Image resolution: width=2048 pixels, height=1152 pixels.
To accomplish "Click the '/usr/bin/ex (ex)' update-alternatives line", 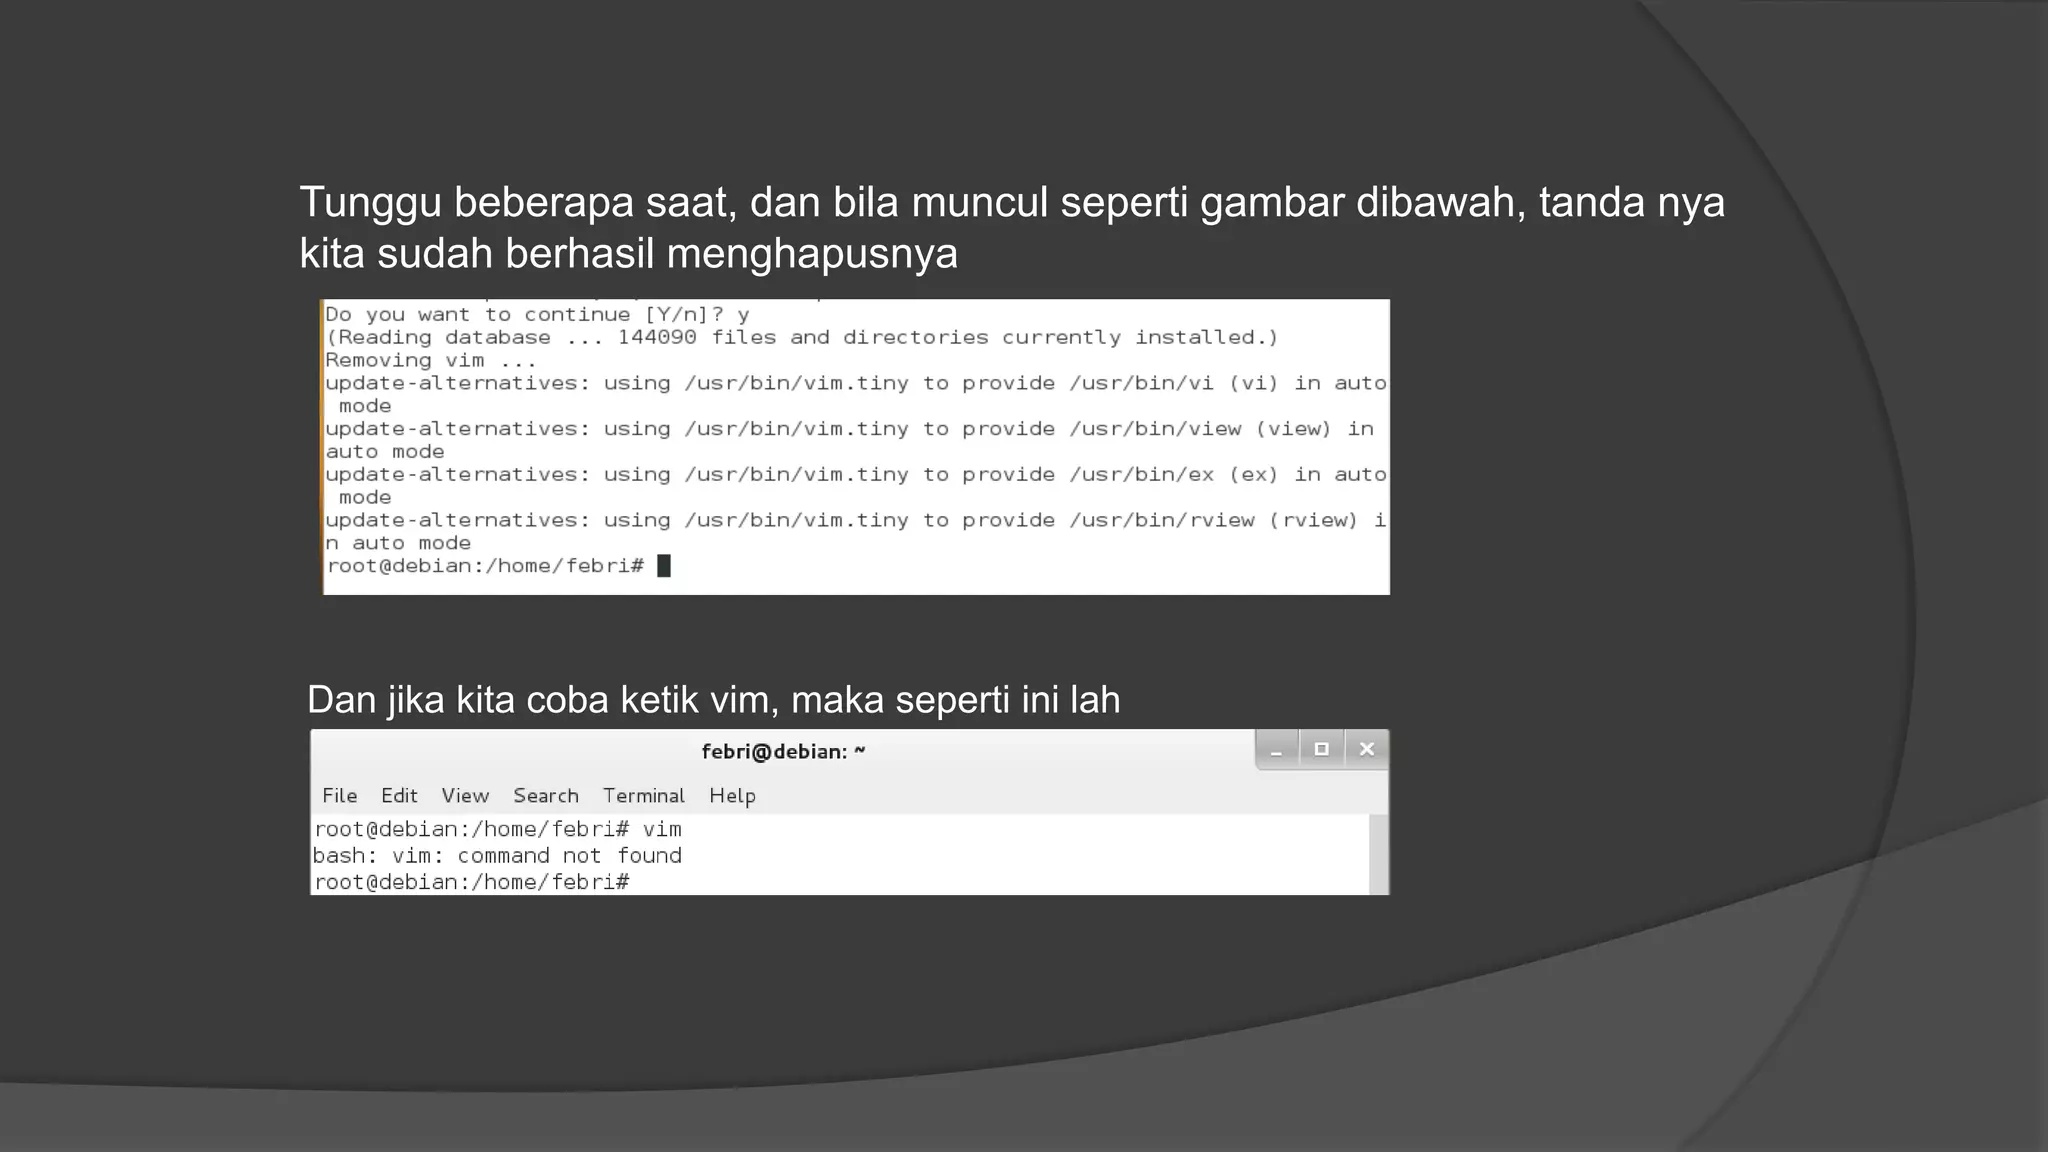I will pos(856,485).
